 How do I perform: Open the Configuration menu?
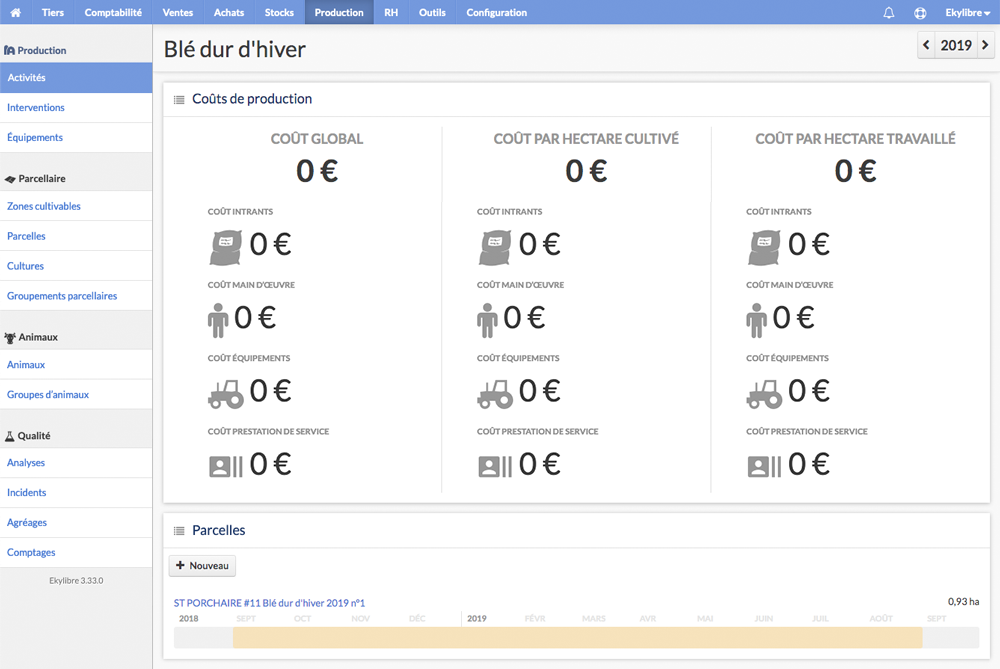[497, 12]
